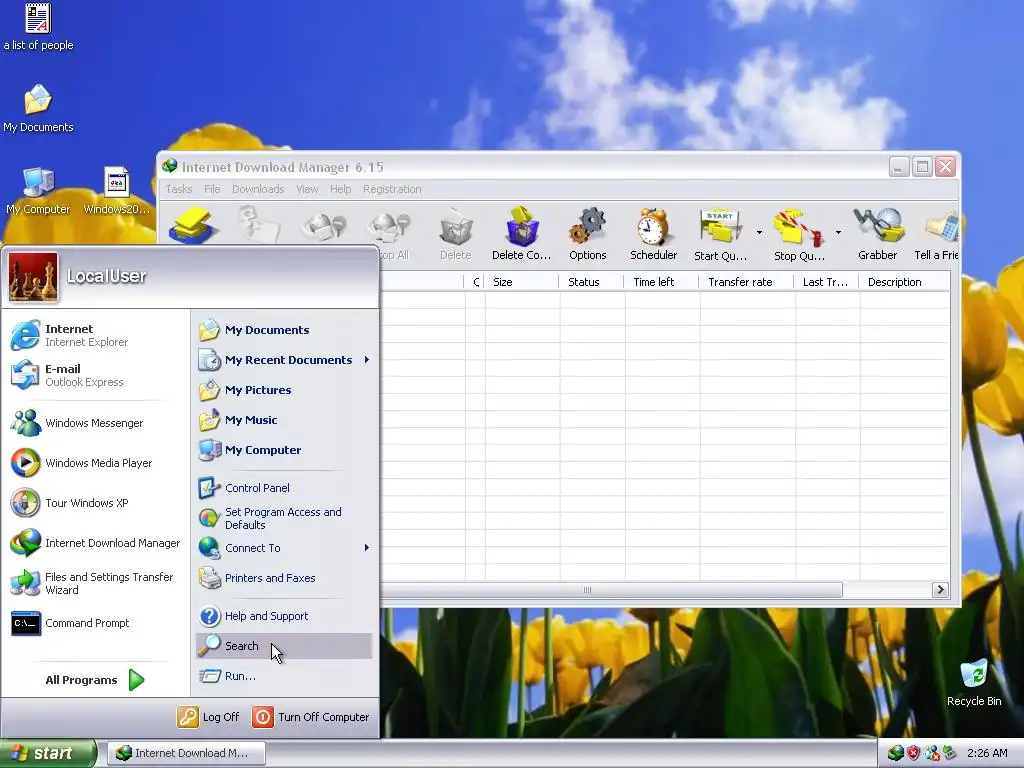1024x768 pixels.
Task: Click Turn Off Computer button
Action: [x=311, y=717]
